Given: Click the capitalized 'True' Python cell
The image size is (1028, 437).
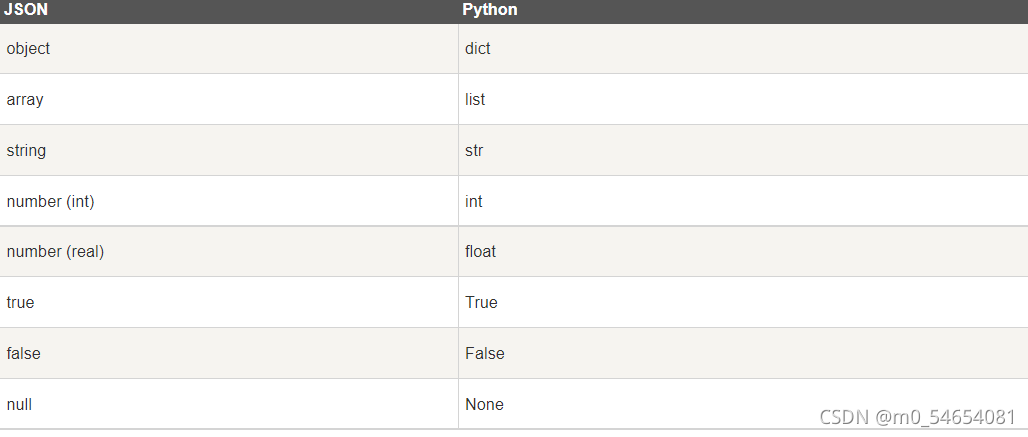Looking at the screenshot, I should 481,302.
